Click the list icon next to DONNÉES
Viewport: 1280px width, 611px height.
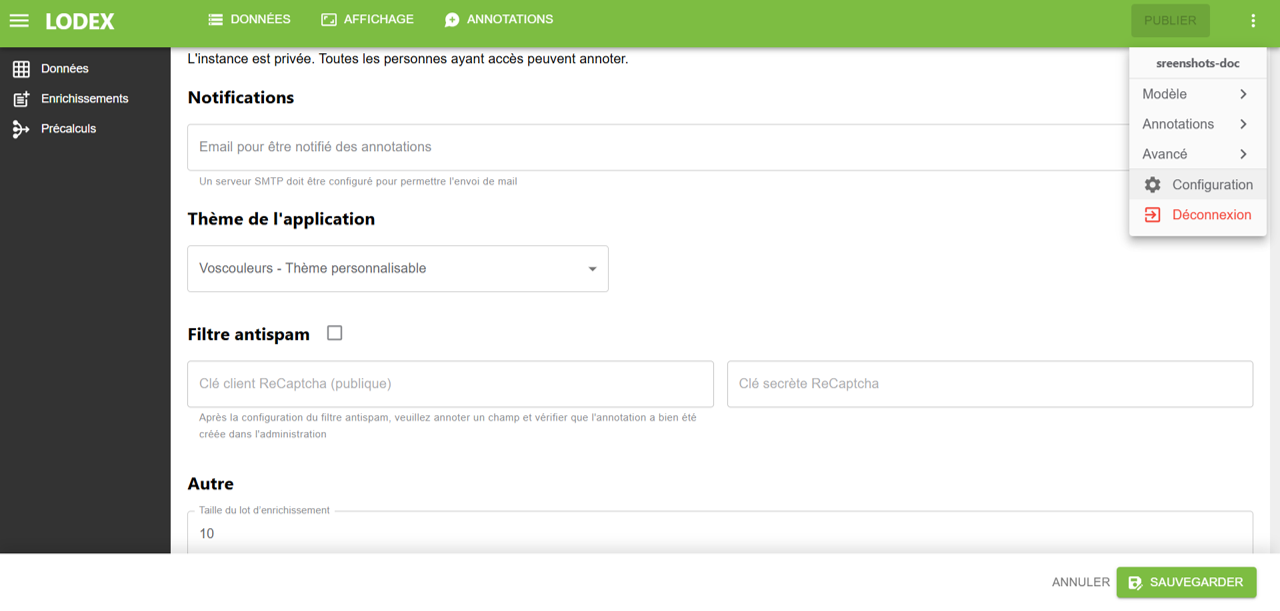[213, 18]
